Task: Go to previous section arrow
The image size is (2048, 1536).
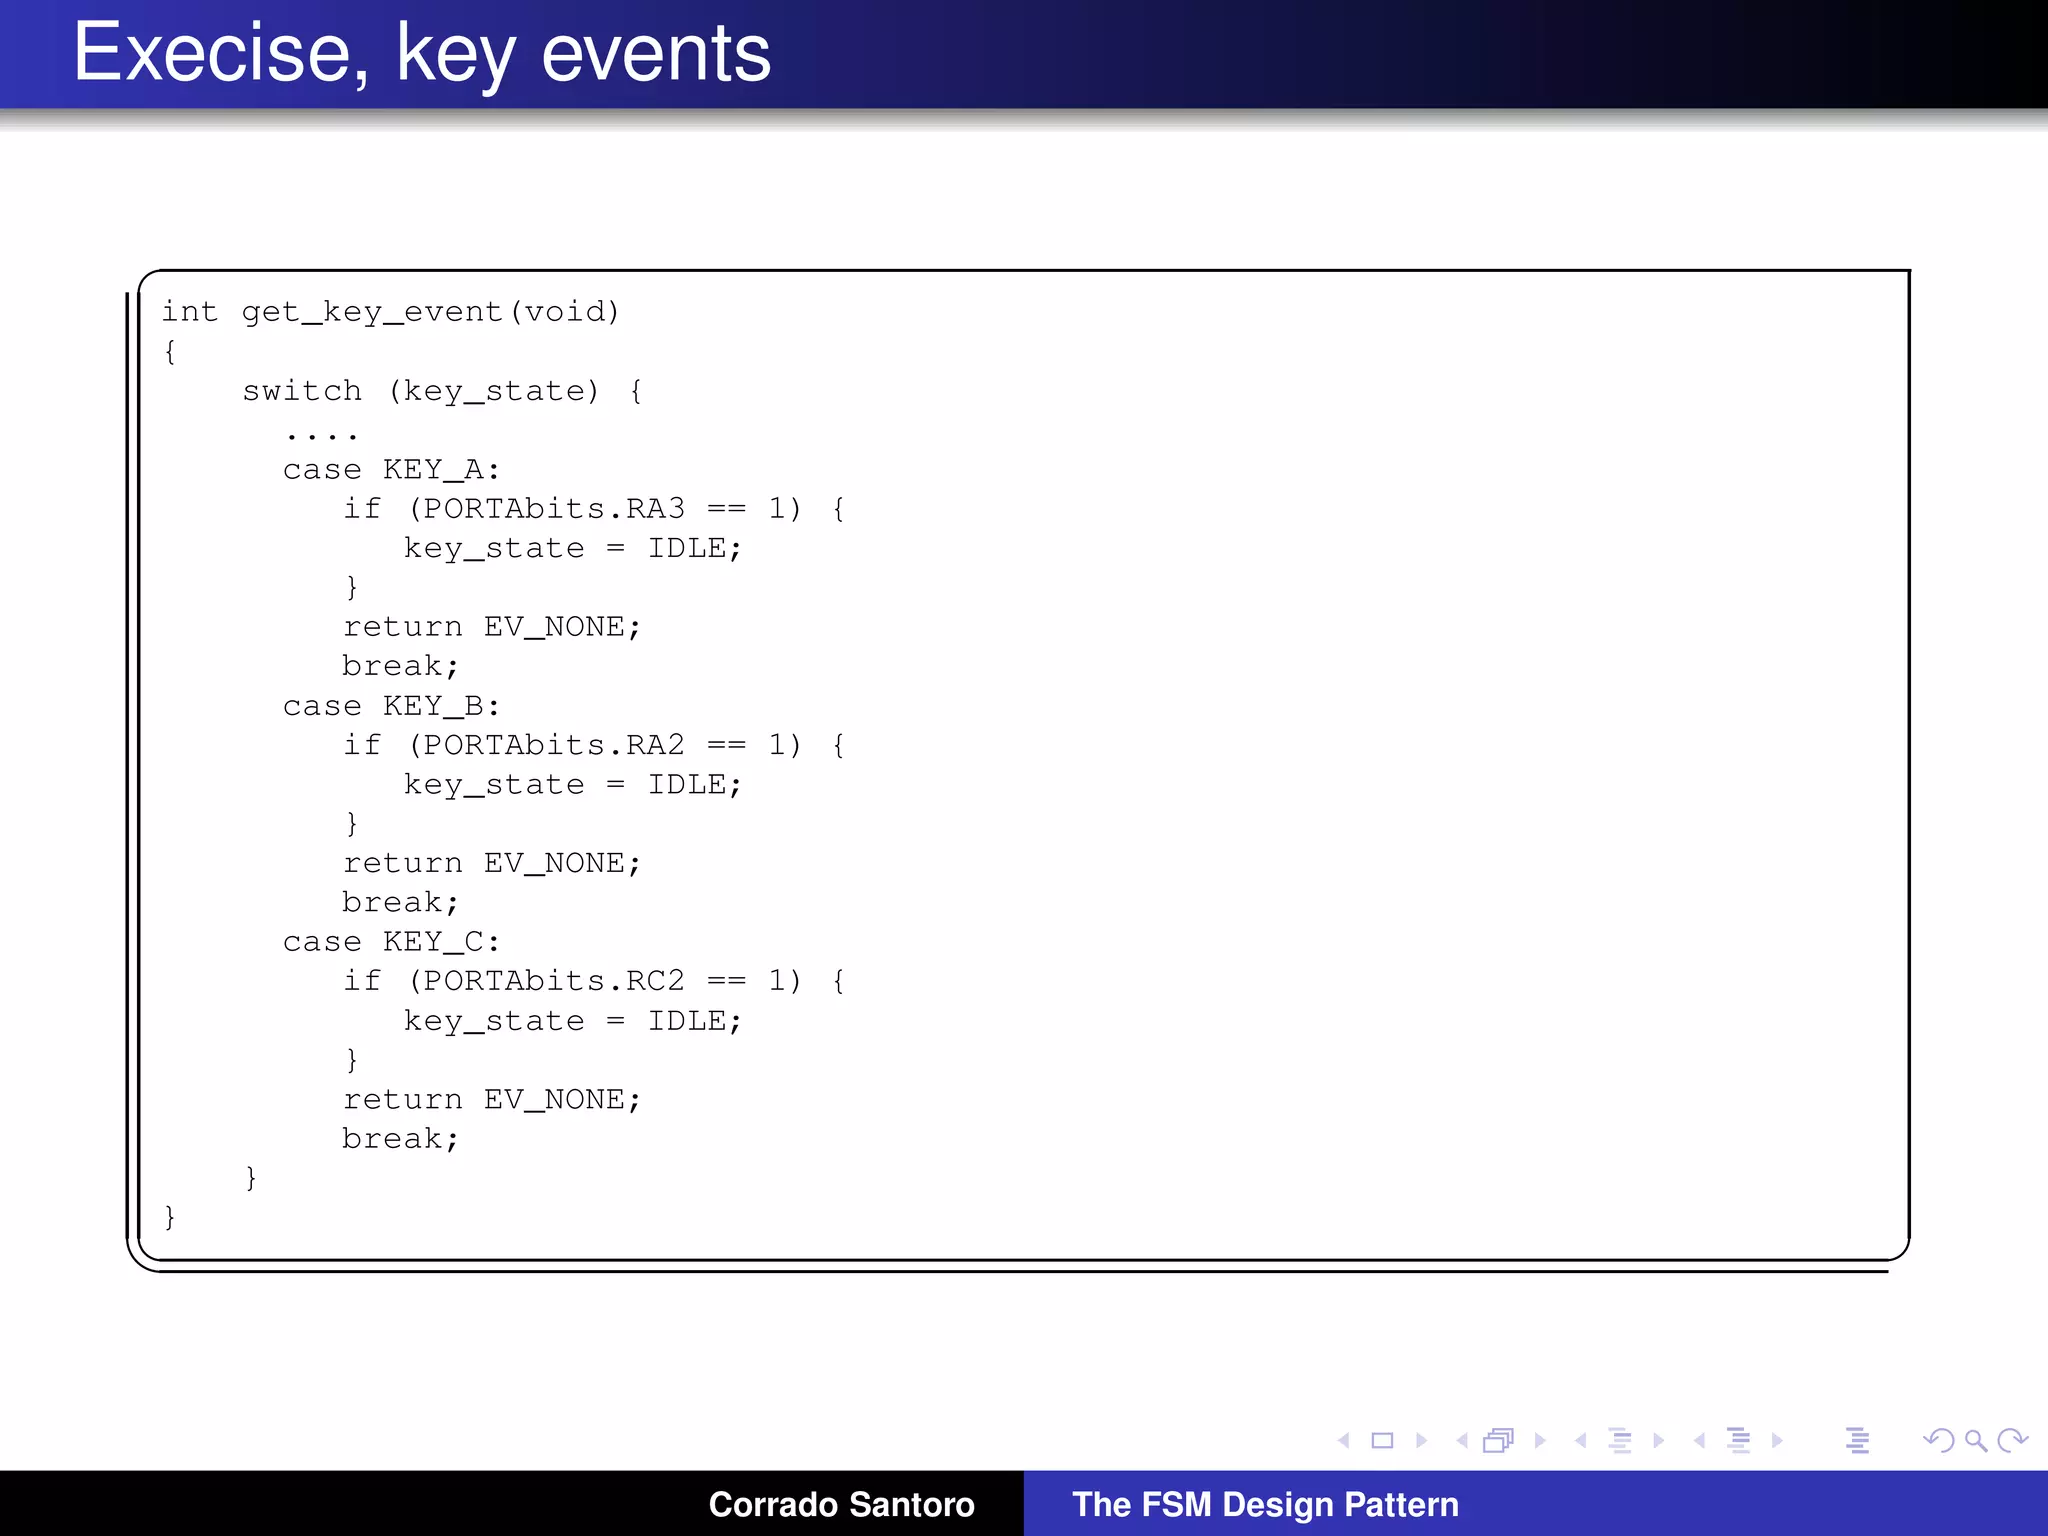Action: click(x=1699, y=1440)
